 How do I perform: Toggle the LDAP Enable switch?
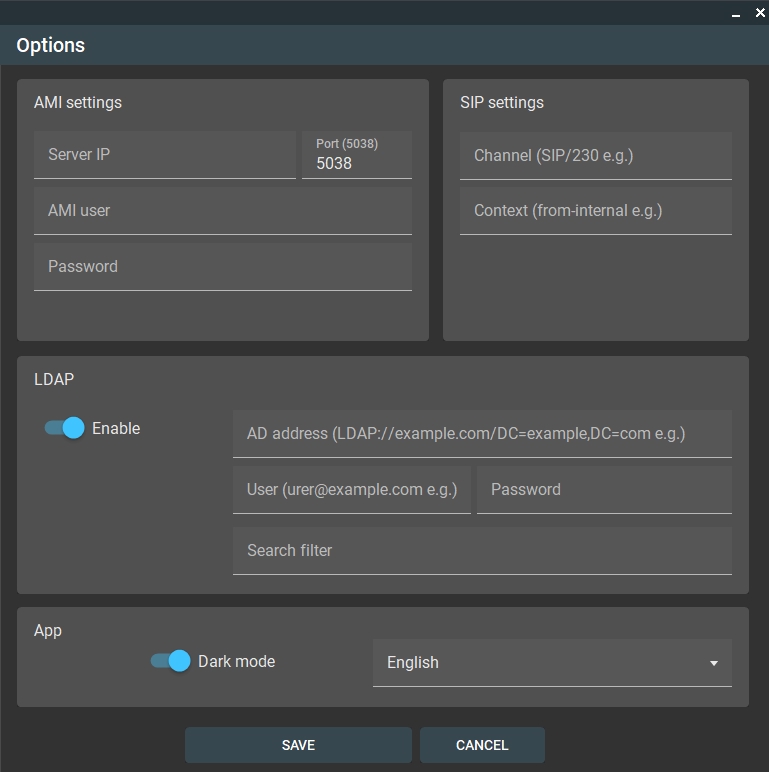coord(64,428)
